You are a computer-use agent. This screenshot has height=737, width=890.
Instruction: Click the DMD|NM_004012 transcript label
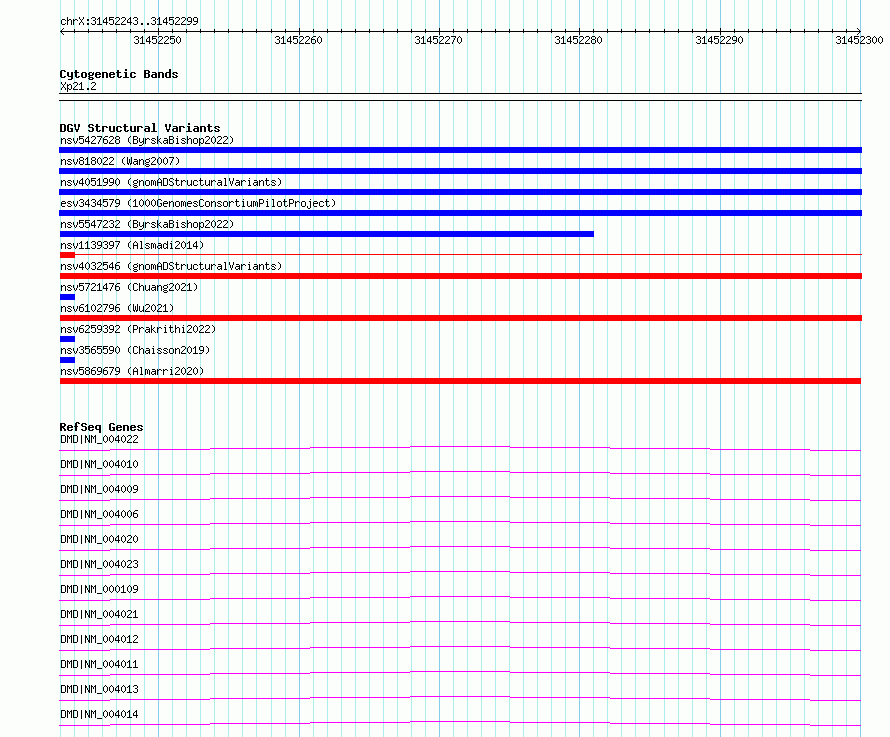pyautogui.click(x=99, y=639)
